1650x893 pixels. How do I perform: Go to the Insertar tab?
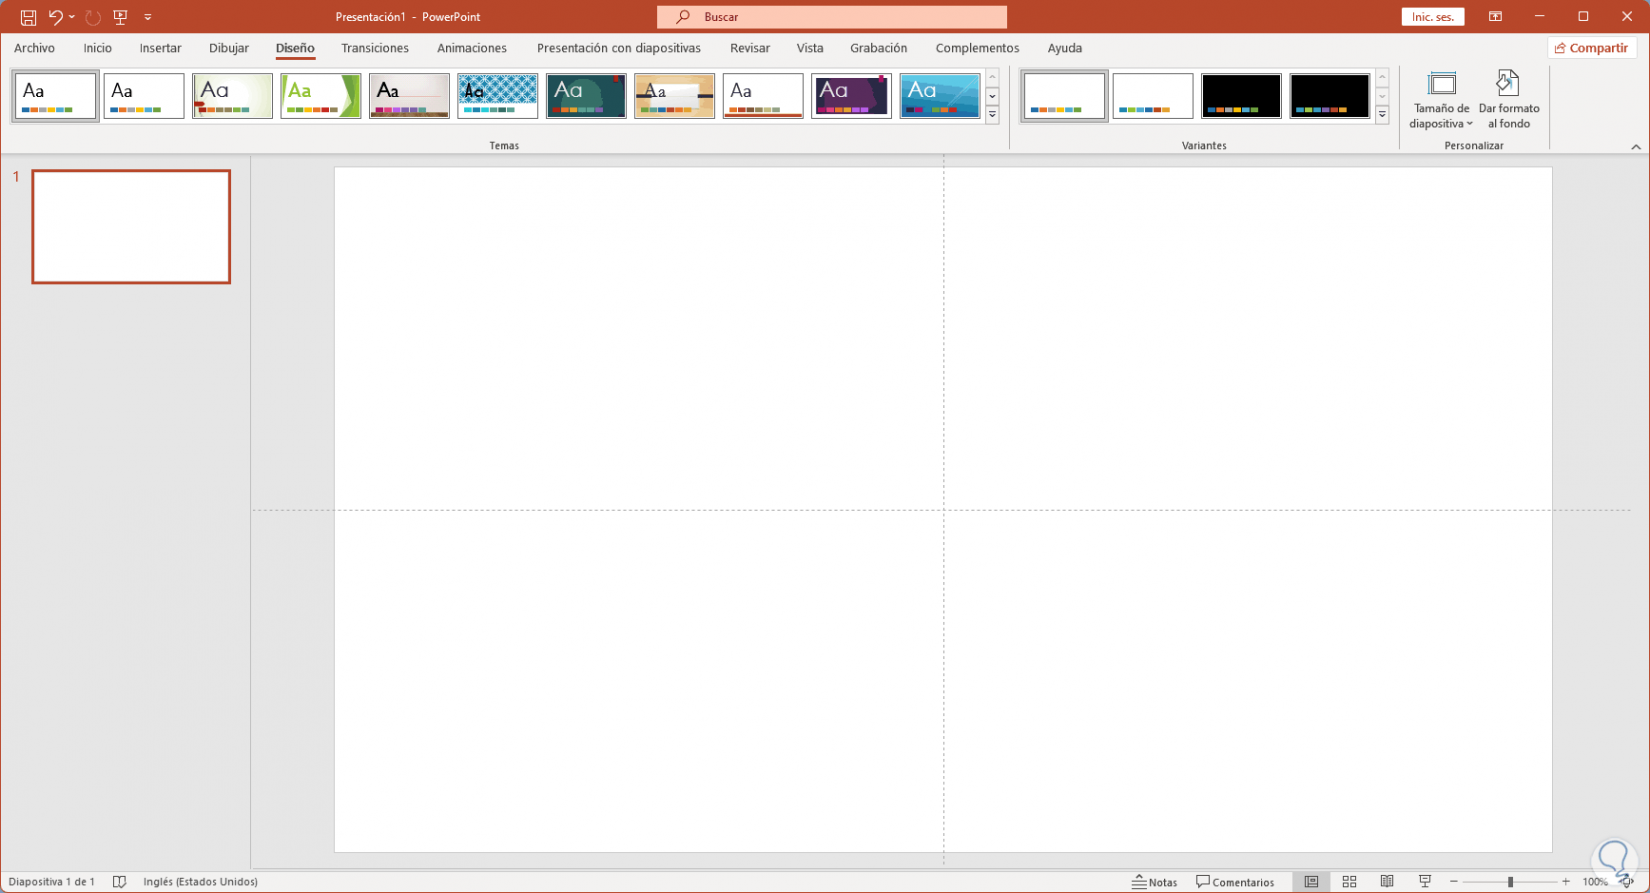[161, 48]
